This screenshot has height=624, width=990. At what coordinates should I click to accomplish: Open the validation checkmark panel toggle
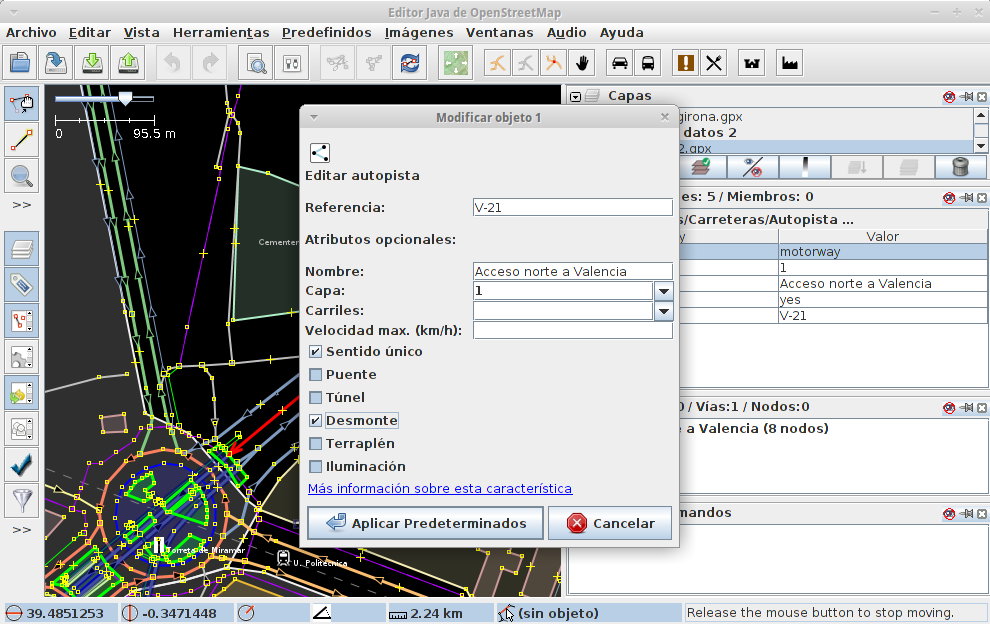pyautogui.click(x=21, y=463)
